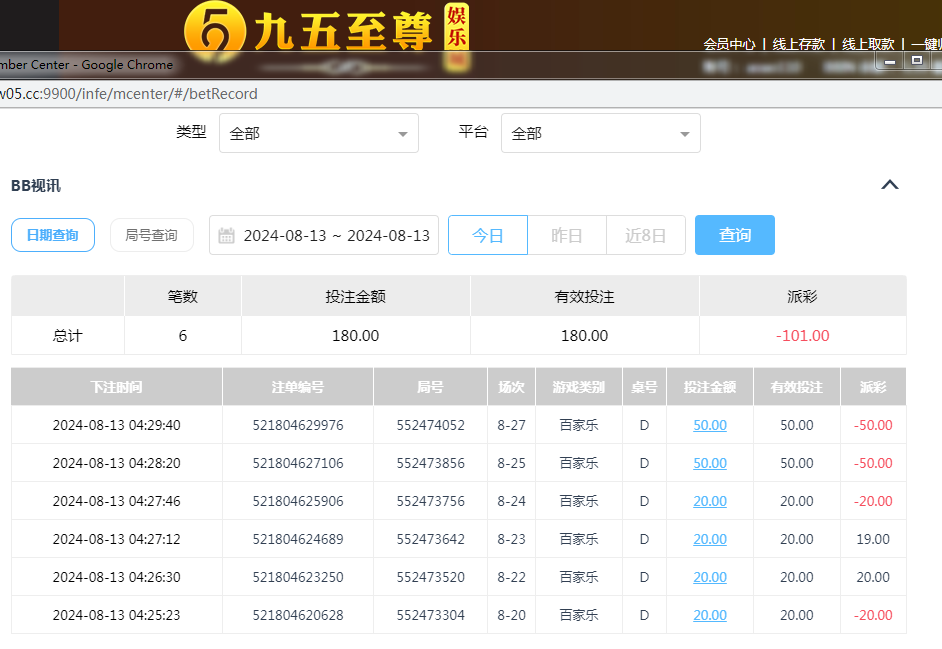Open 线上取款 in top navigation

point(867,44)
